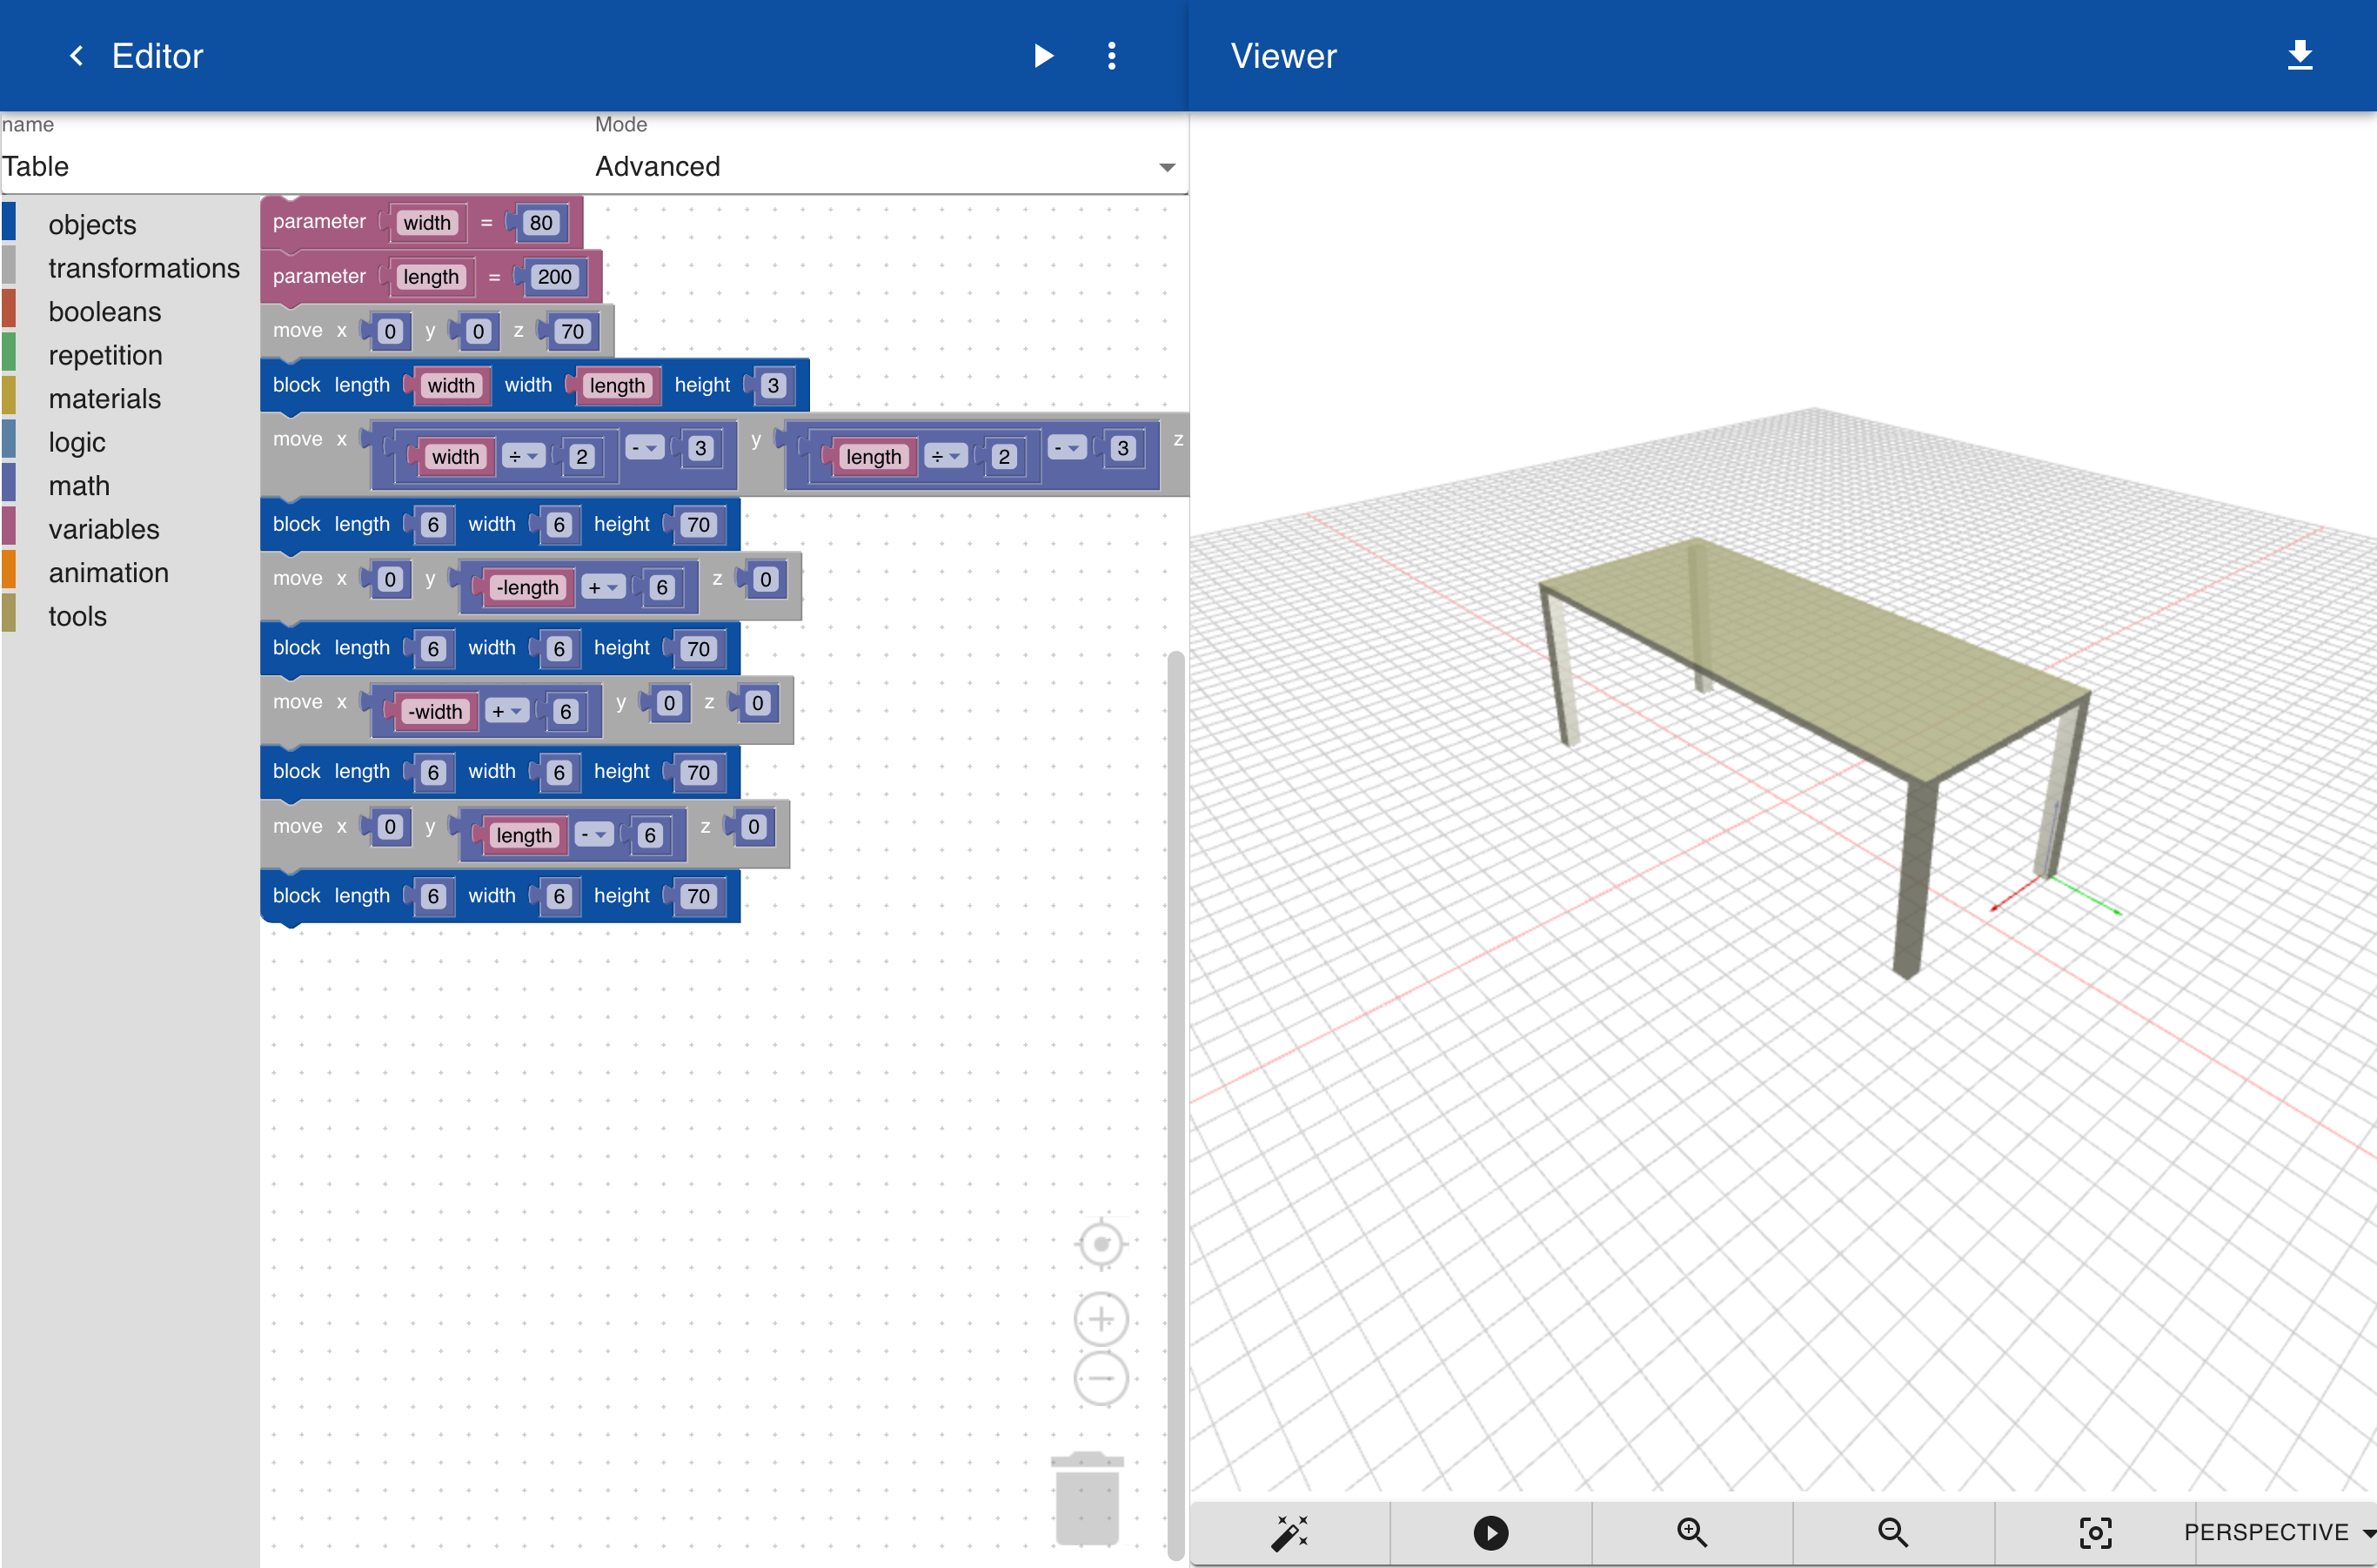Zoom in the 3D viewer

click(x=1692, y=1532)
